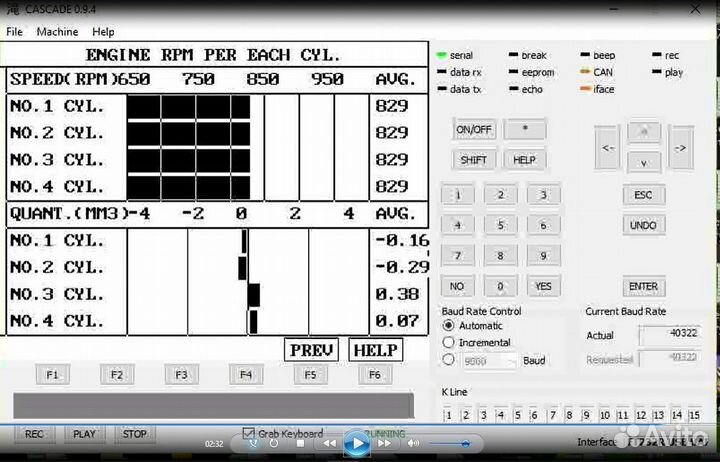Click the PREV label on scanner display
Viewport: 720px width, 462px height.
click(311, 350)
